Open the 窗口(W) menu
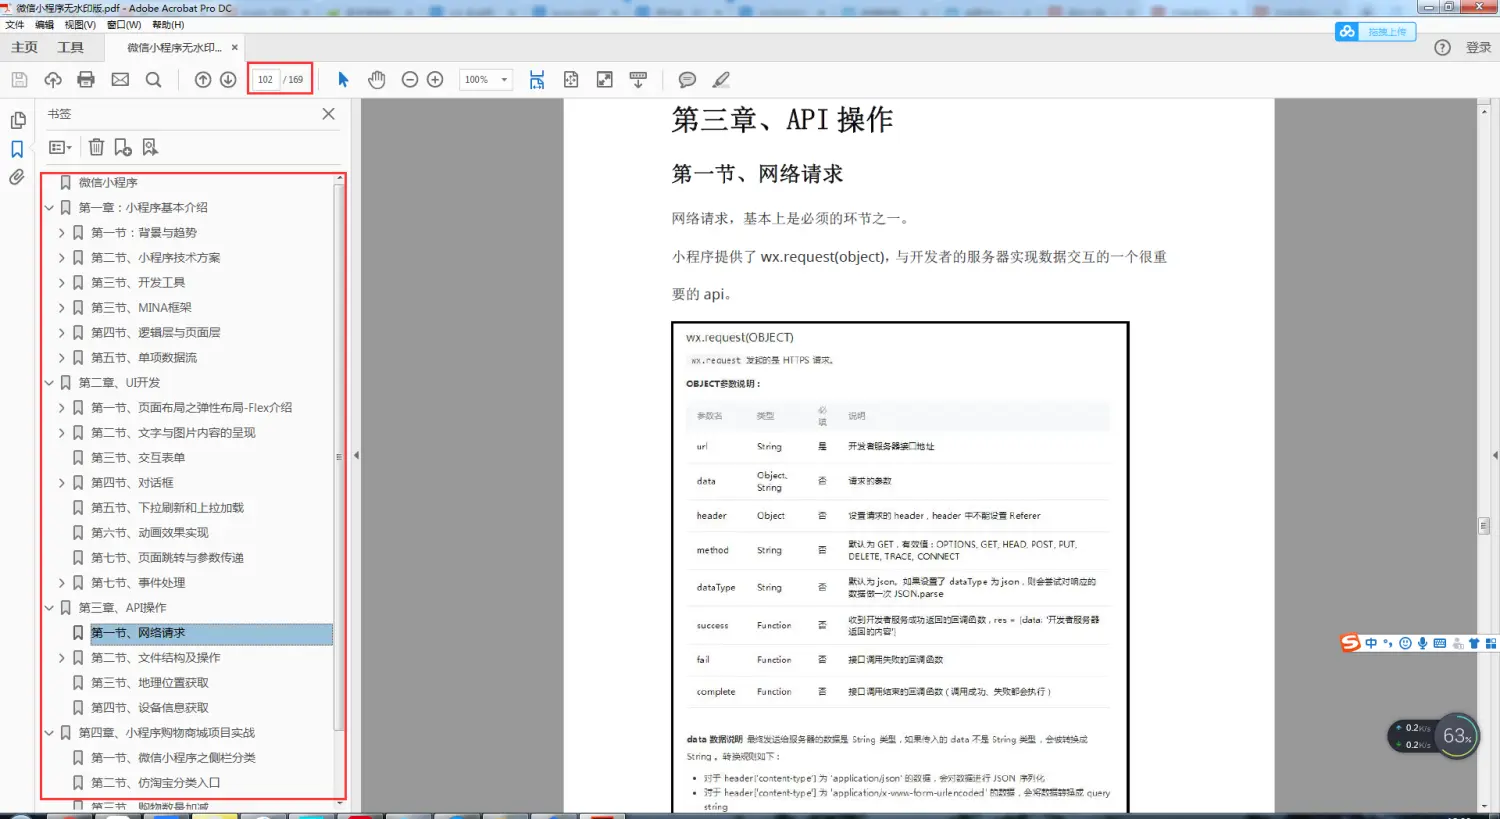The image size is (1500, 819). point(124,25)
